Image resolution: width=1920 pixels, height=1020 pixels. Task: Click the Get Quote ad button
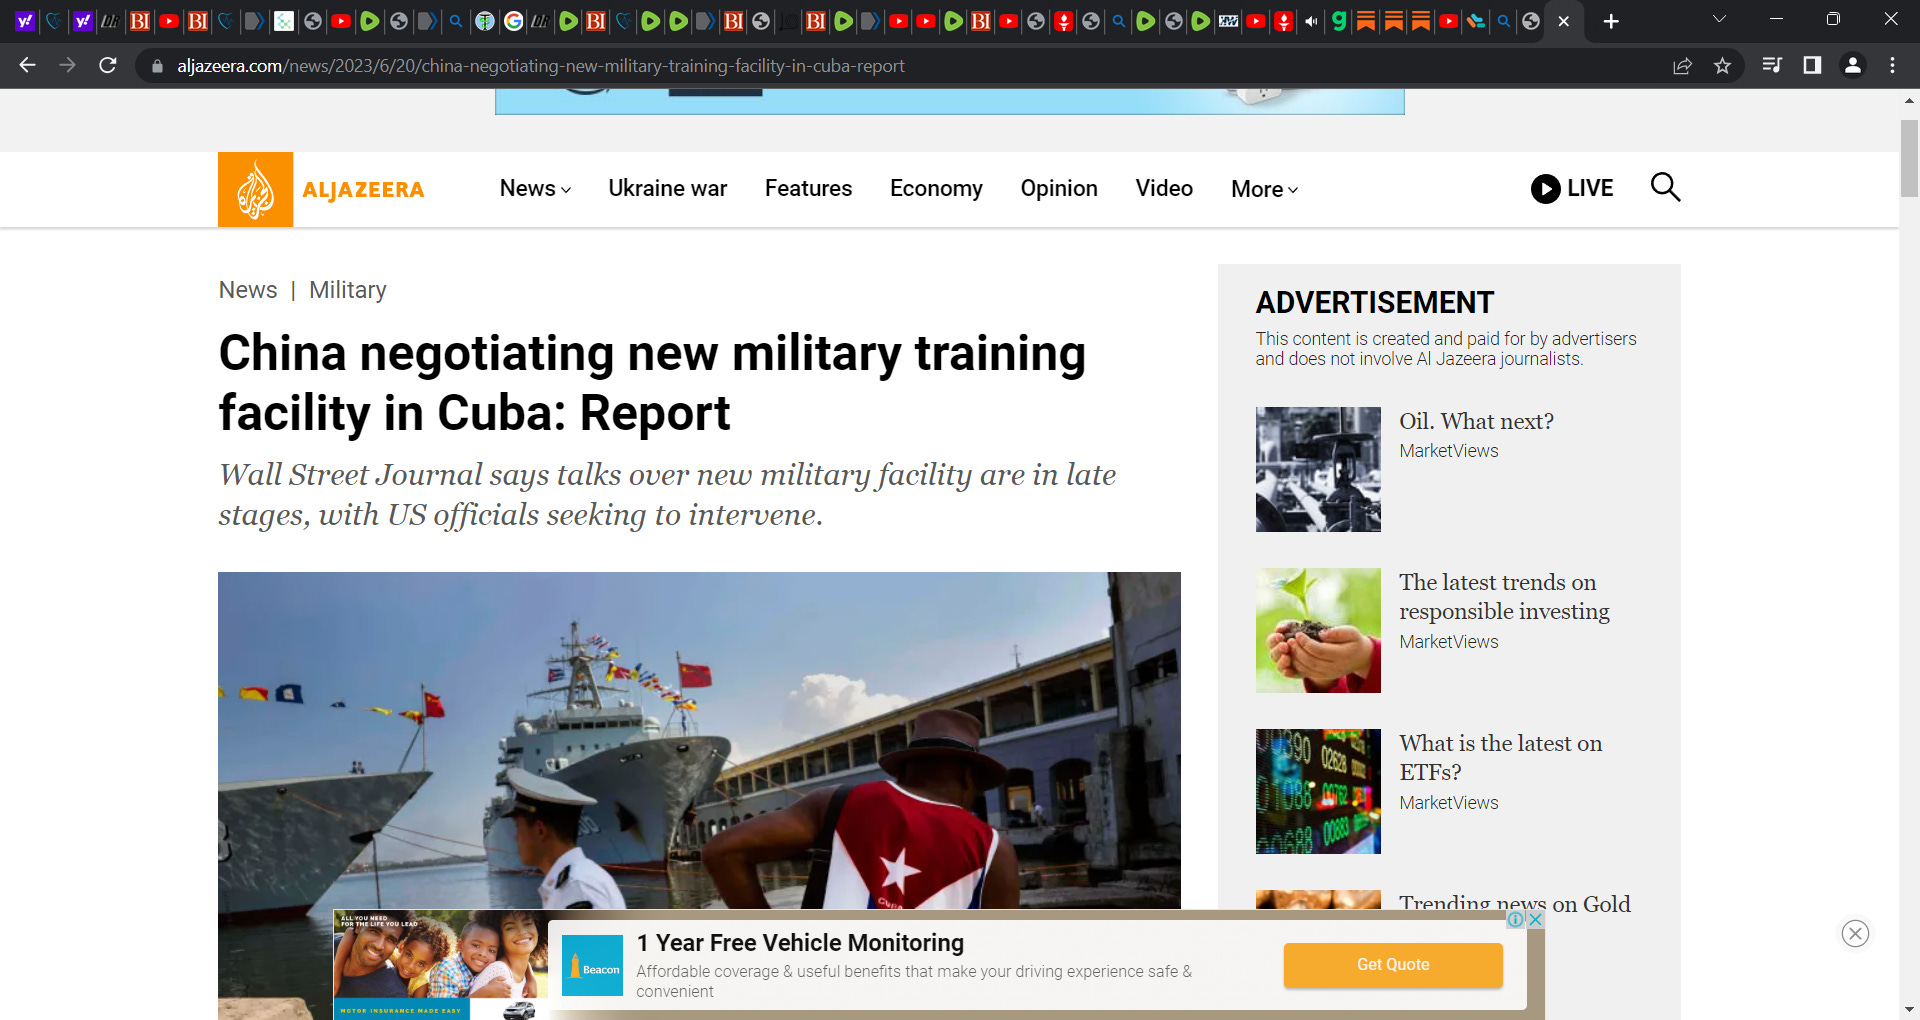coord(1393,965)
